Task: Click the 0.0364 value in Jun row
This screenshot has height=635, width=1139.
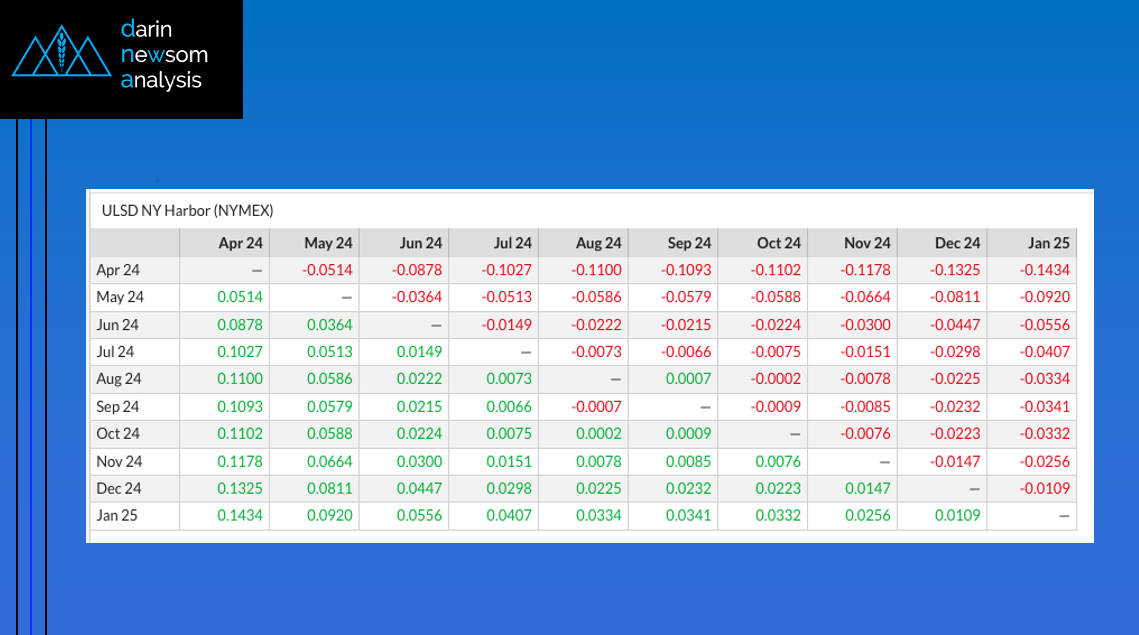Action: click(x=330, y=325)
